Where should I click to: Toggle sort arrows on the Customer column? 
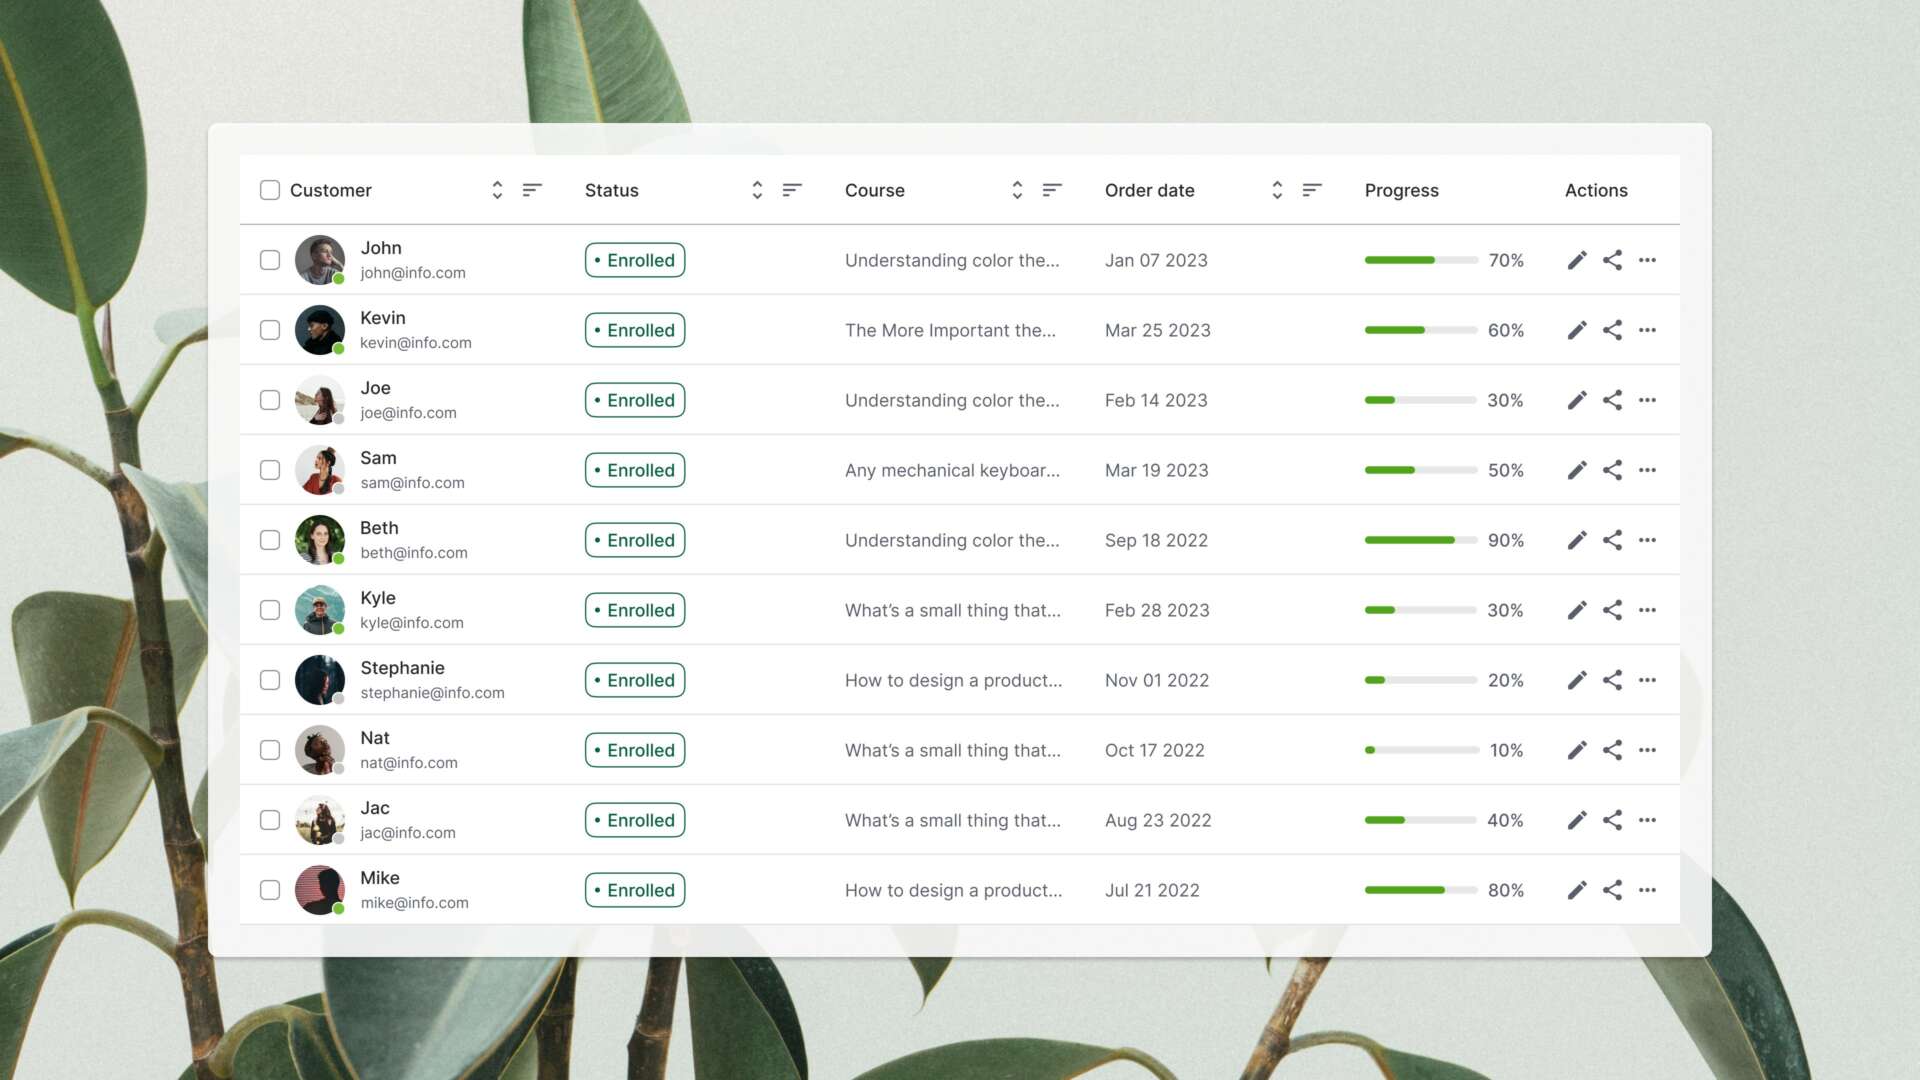click(497, 190)
